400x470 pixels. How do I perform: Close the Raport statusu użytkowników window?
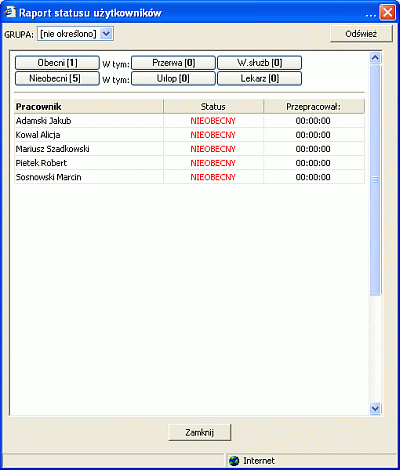(387, 13)
